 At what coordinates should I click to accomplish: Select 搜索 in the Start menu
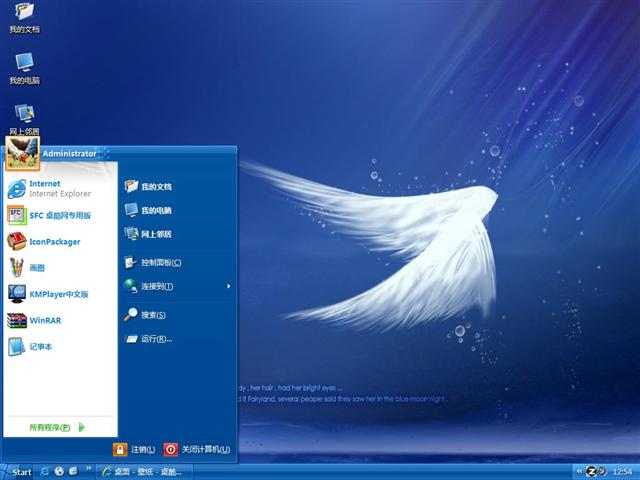tap(152, 314)
